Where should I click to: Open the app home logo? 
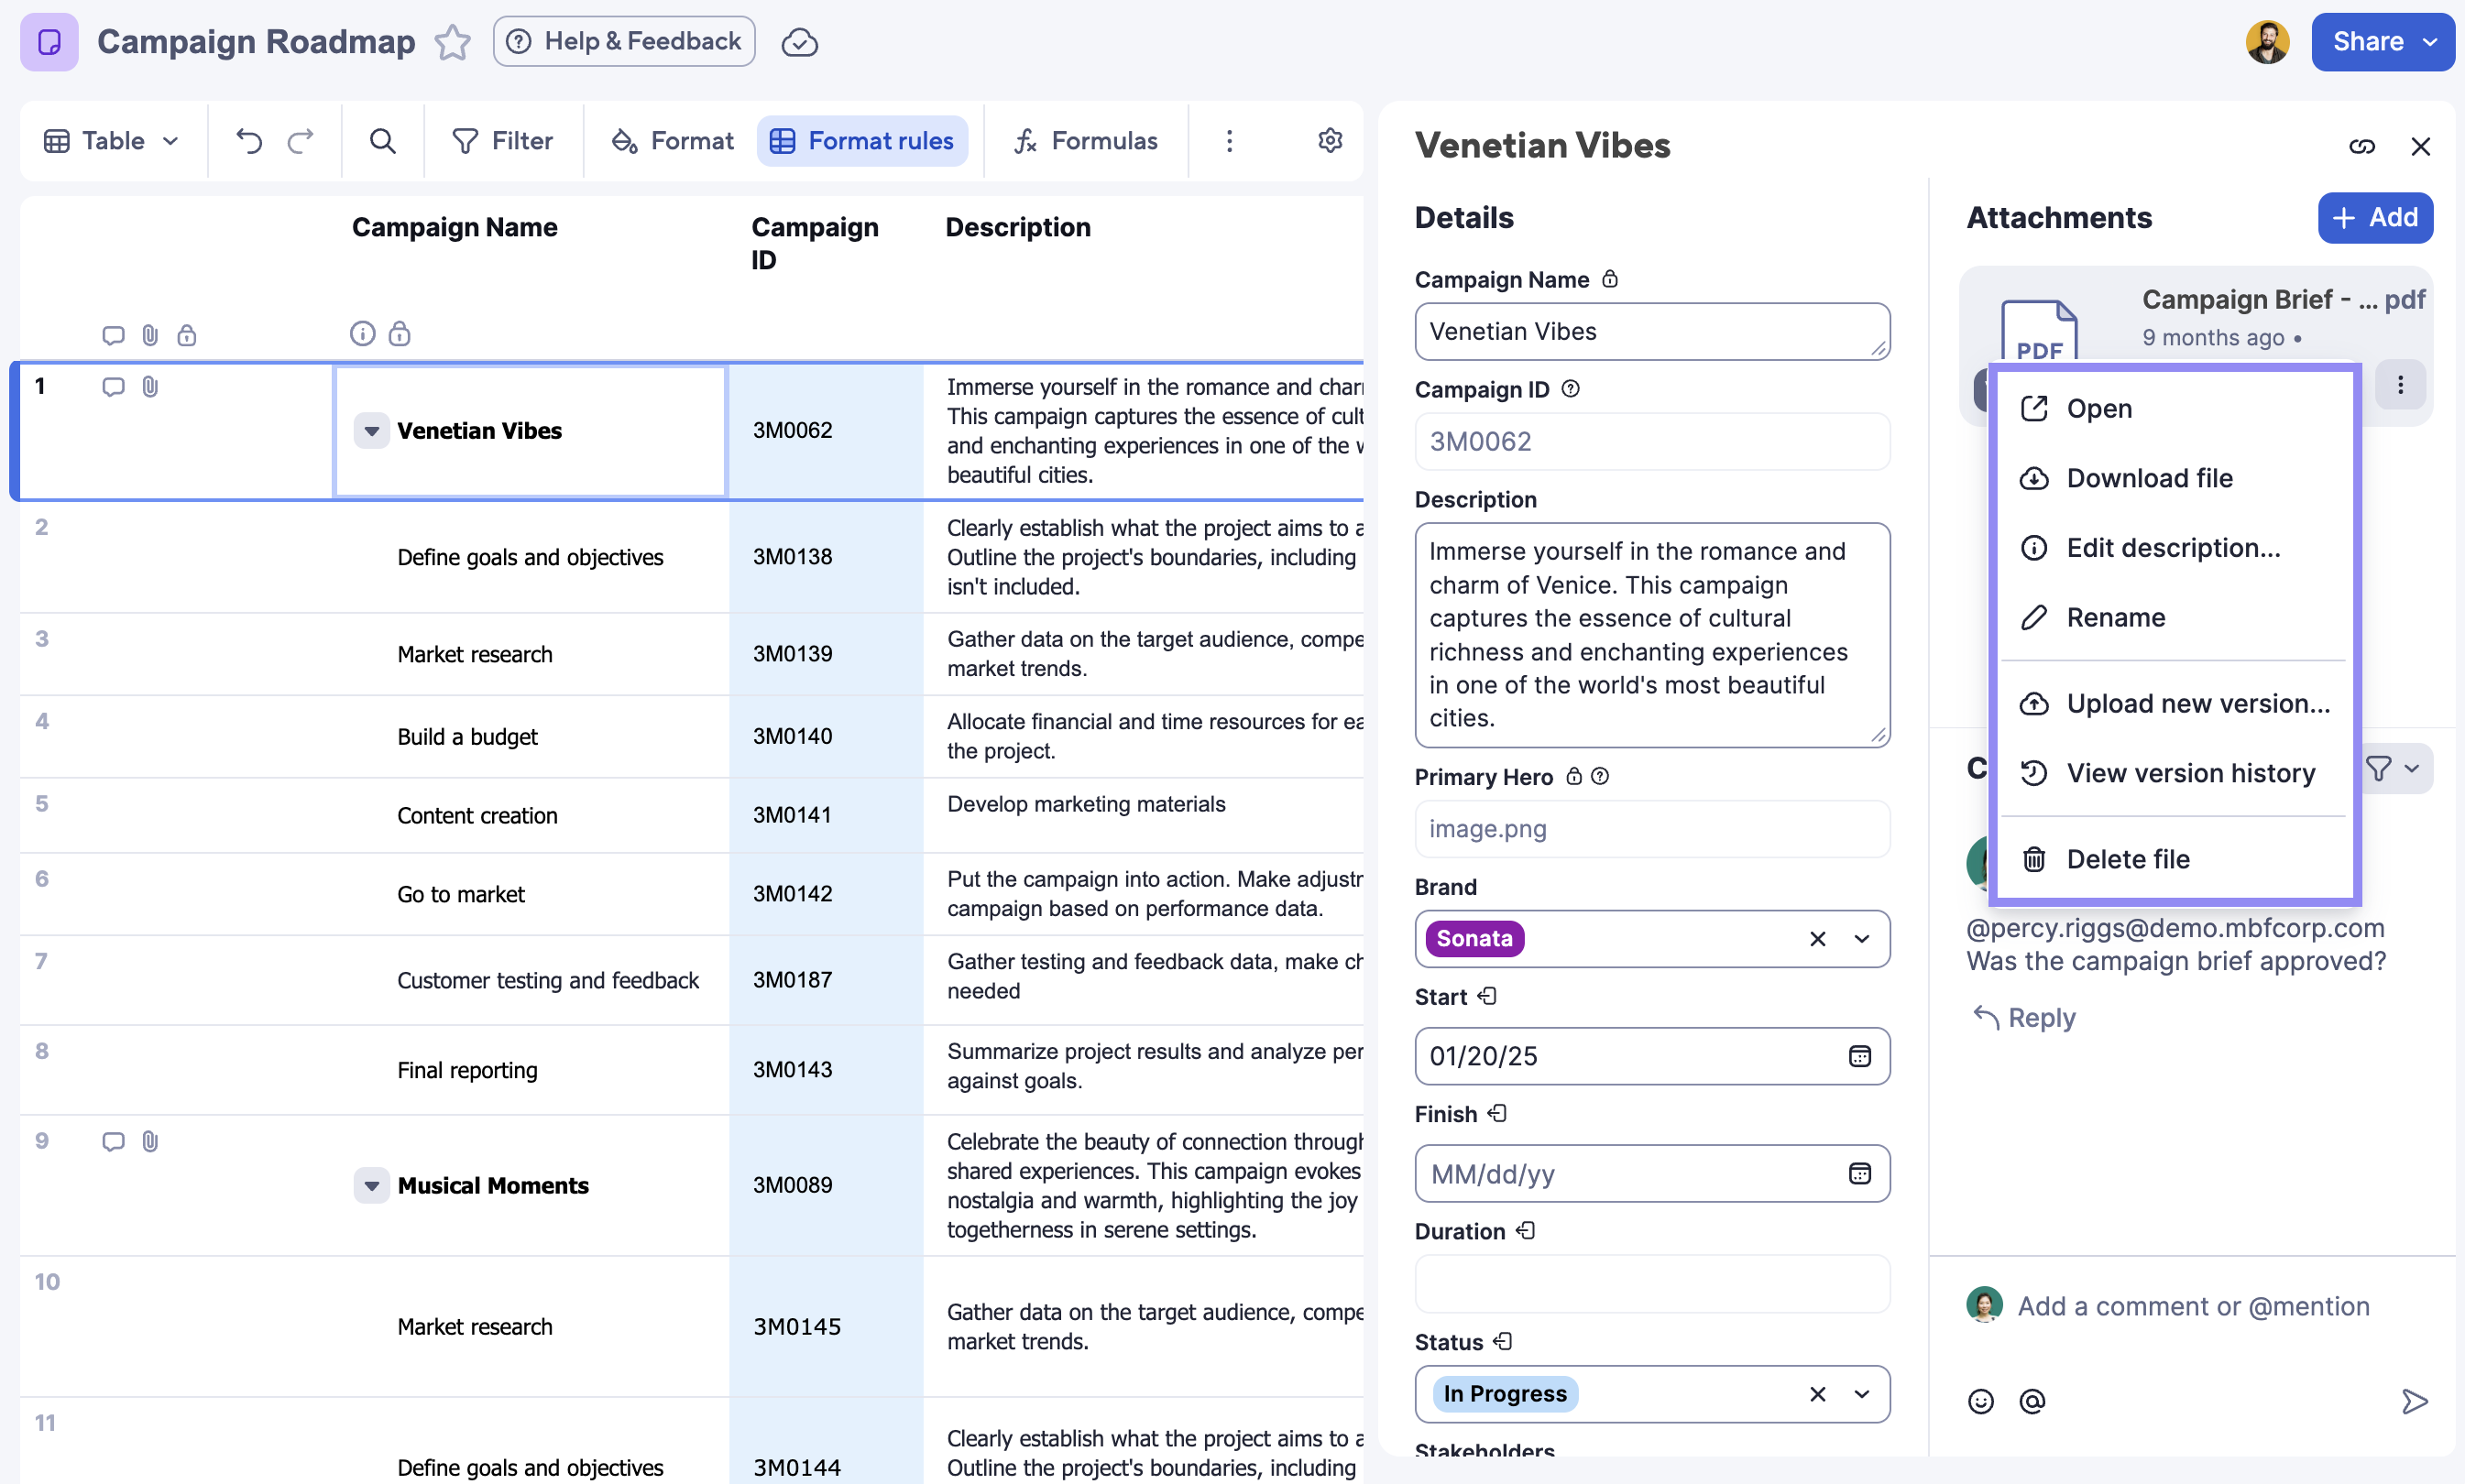(x=49, y=42)
